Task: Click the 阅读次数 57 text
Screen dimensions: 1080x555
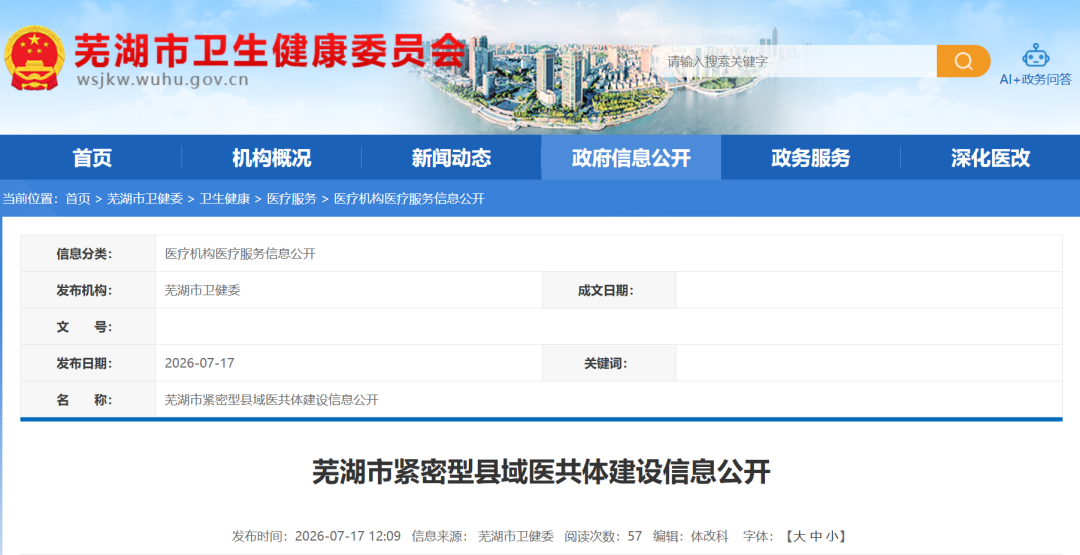Action: coord(603,536)
